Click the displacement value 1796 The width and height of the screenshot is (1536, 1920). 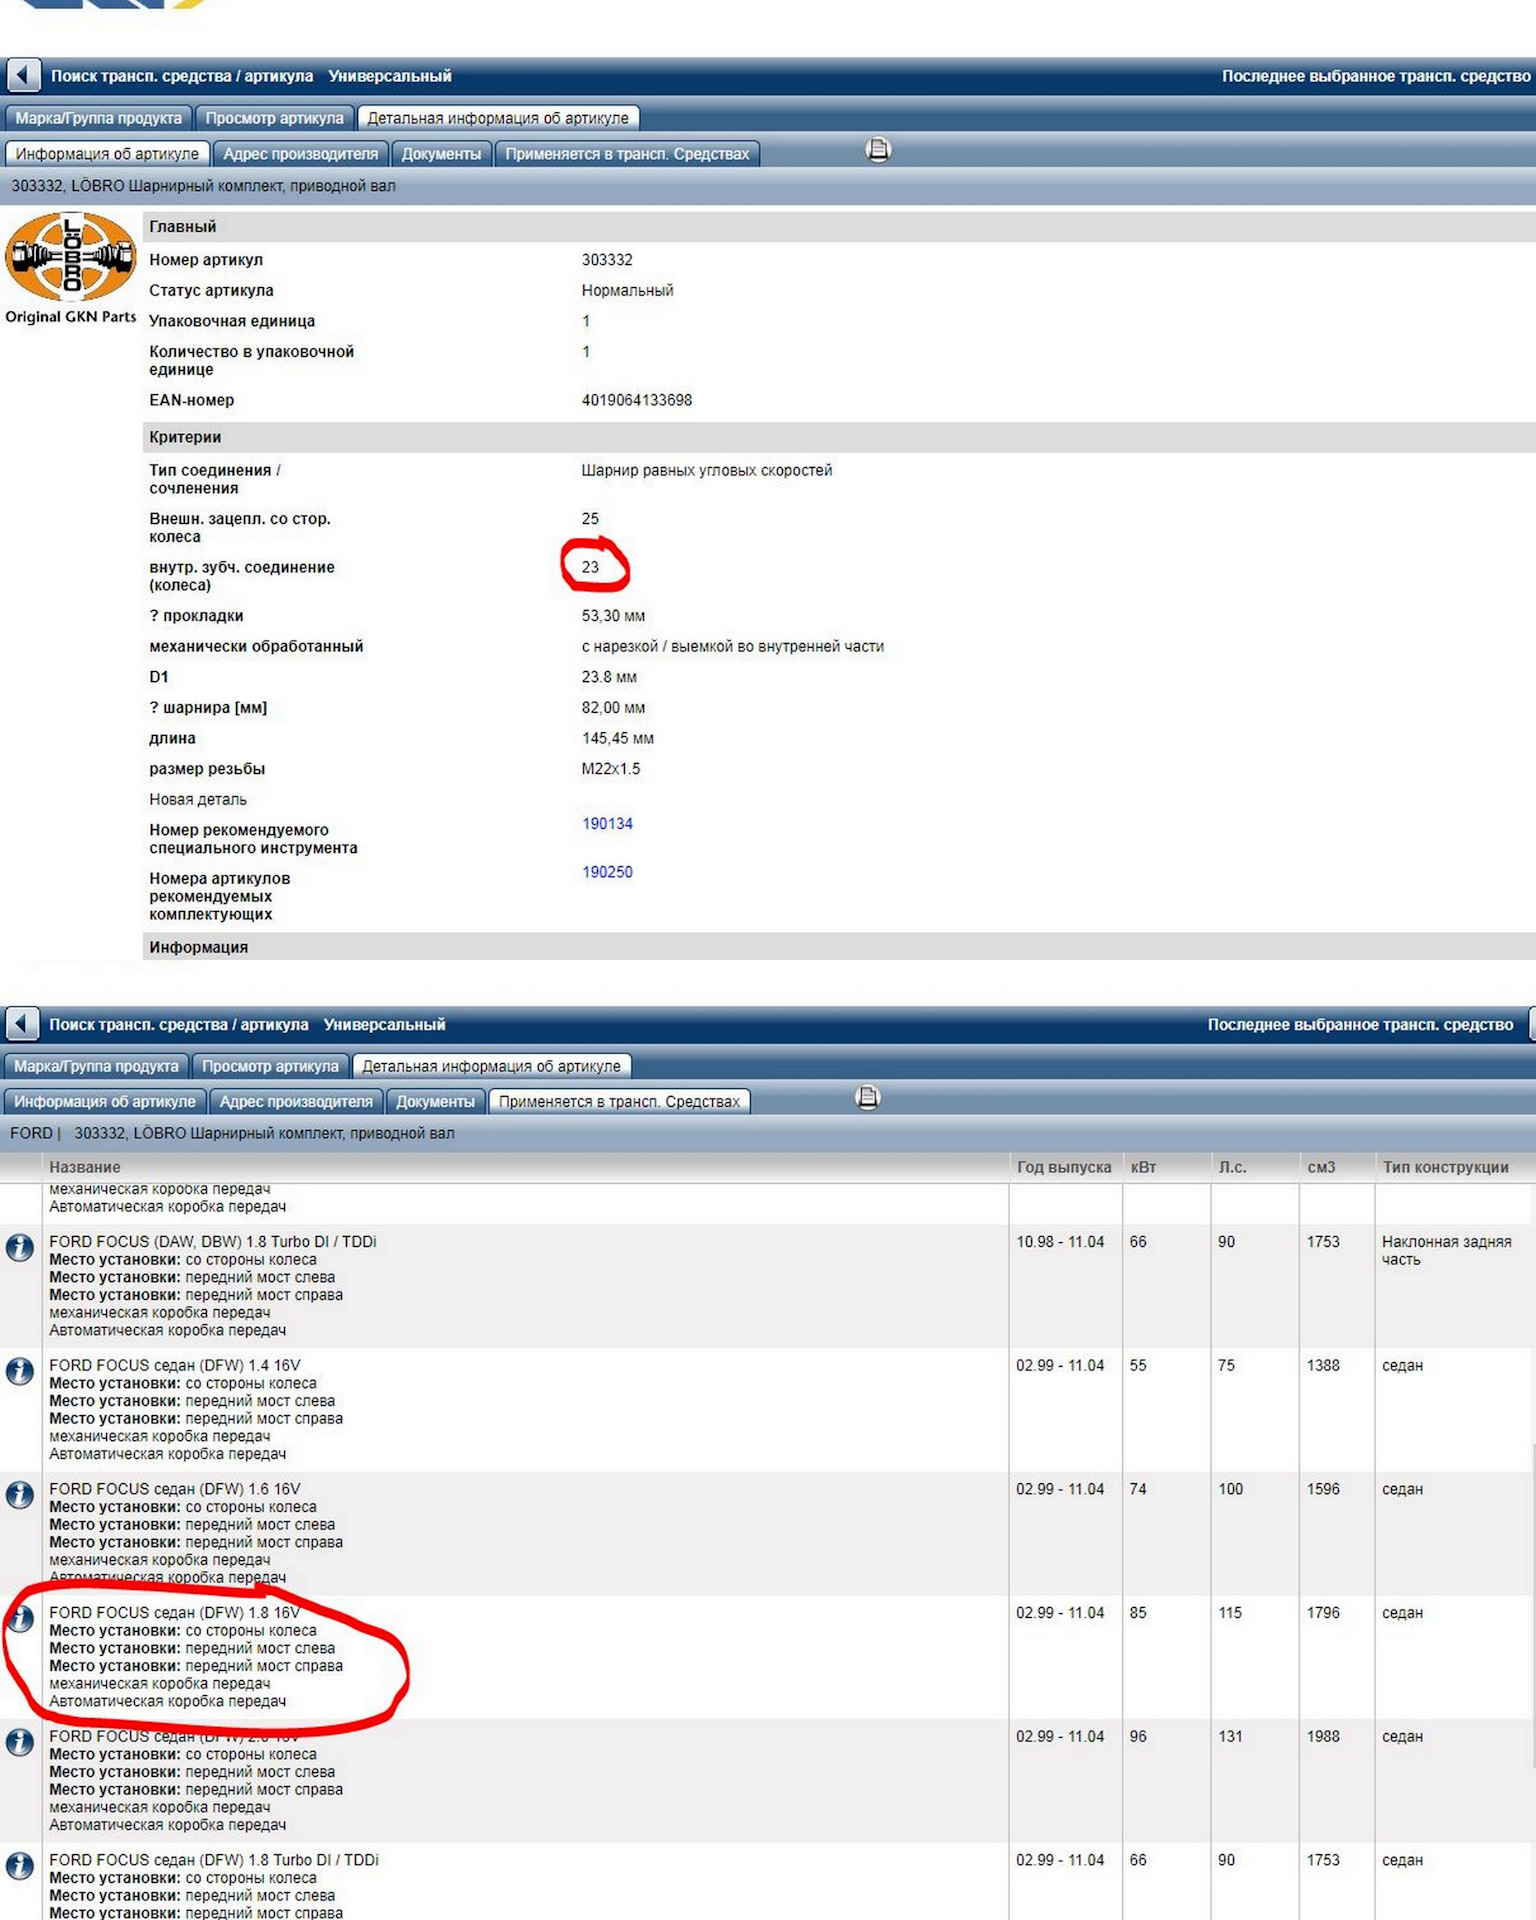click(x=1323, y=1613)
